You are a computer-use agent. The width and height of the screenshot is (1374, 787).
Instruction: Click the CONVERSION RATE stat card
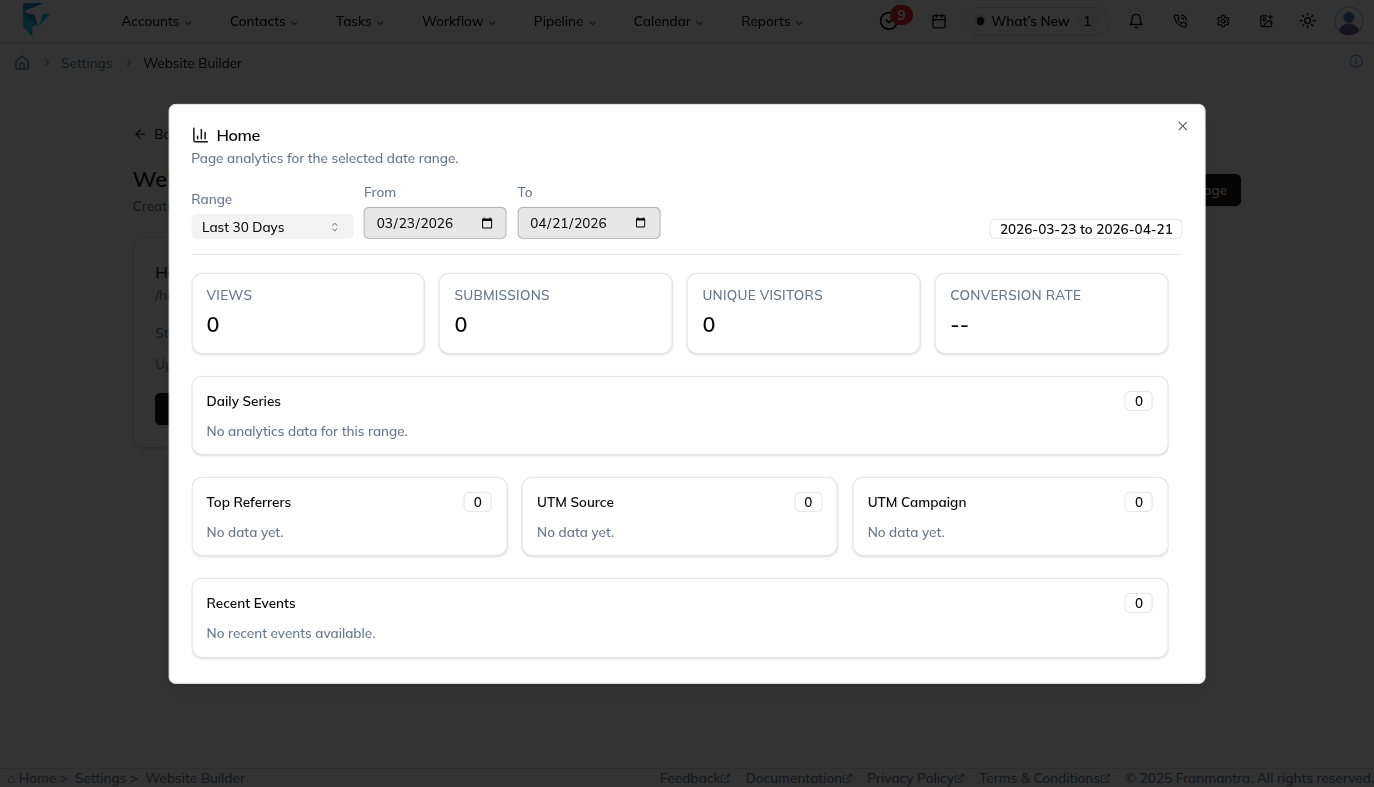click(1051, 313)
